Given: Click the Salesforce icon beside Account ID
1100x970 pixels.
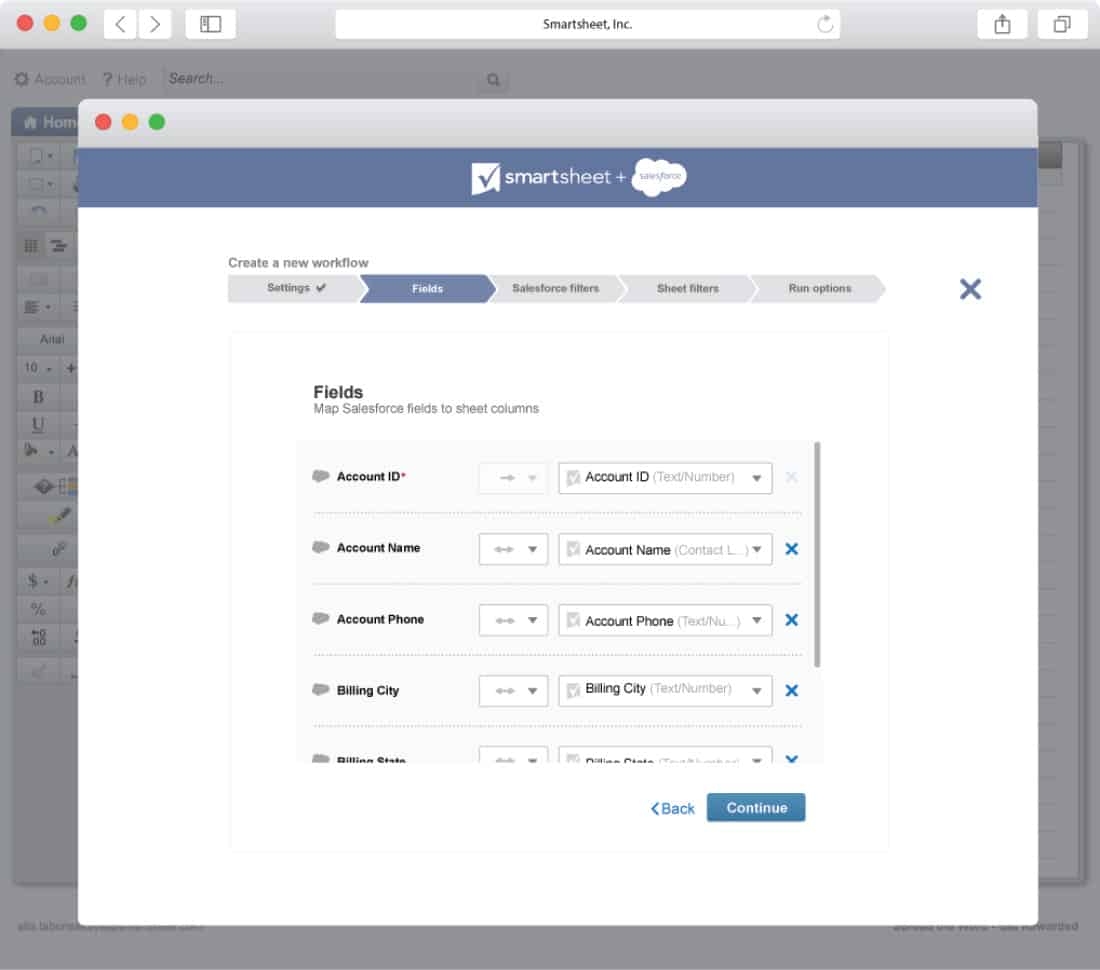Looking at the screenshot, I should click(321, 476).
